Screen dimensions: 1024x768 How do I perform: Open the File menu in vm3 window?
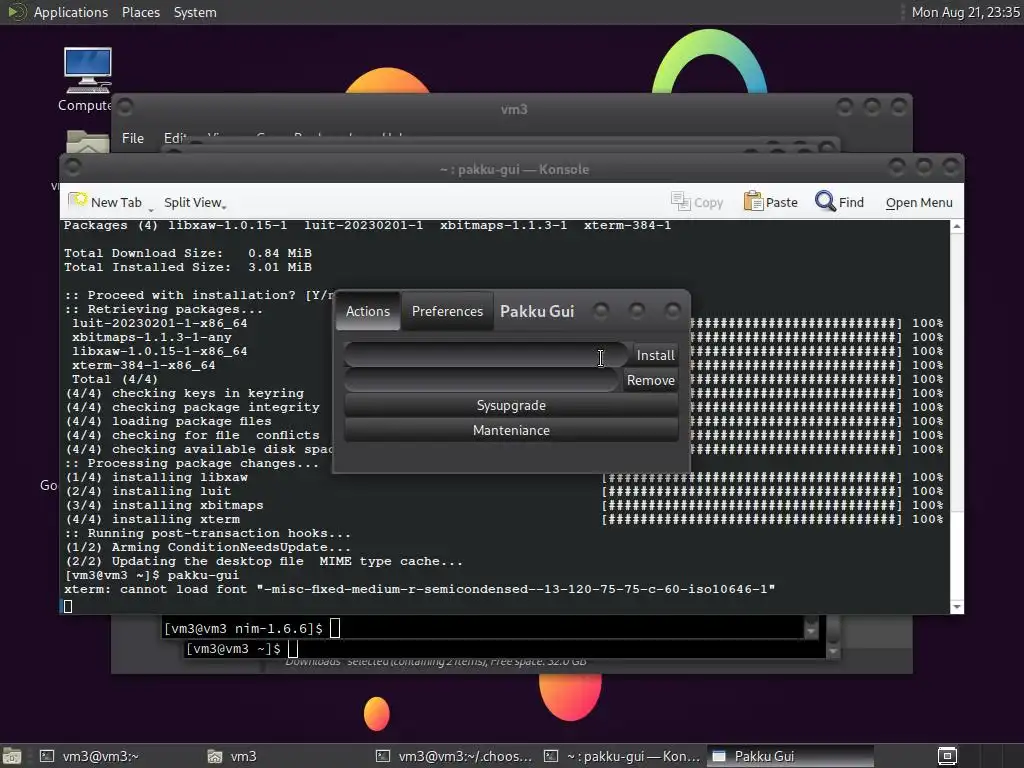pos(133,138)
